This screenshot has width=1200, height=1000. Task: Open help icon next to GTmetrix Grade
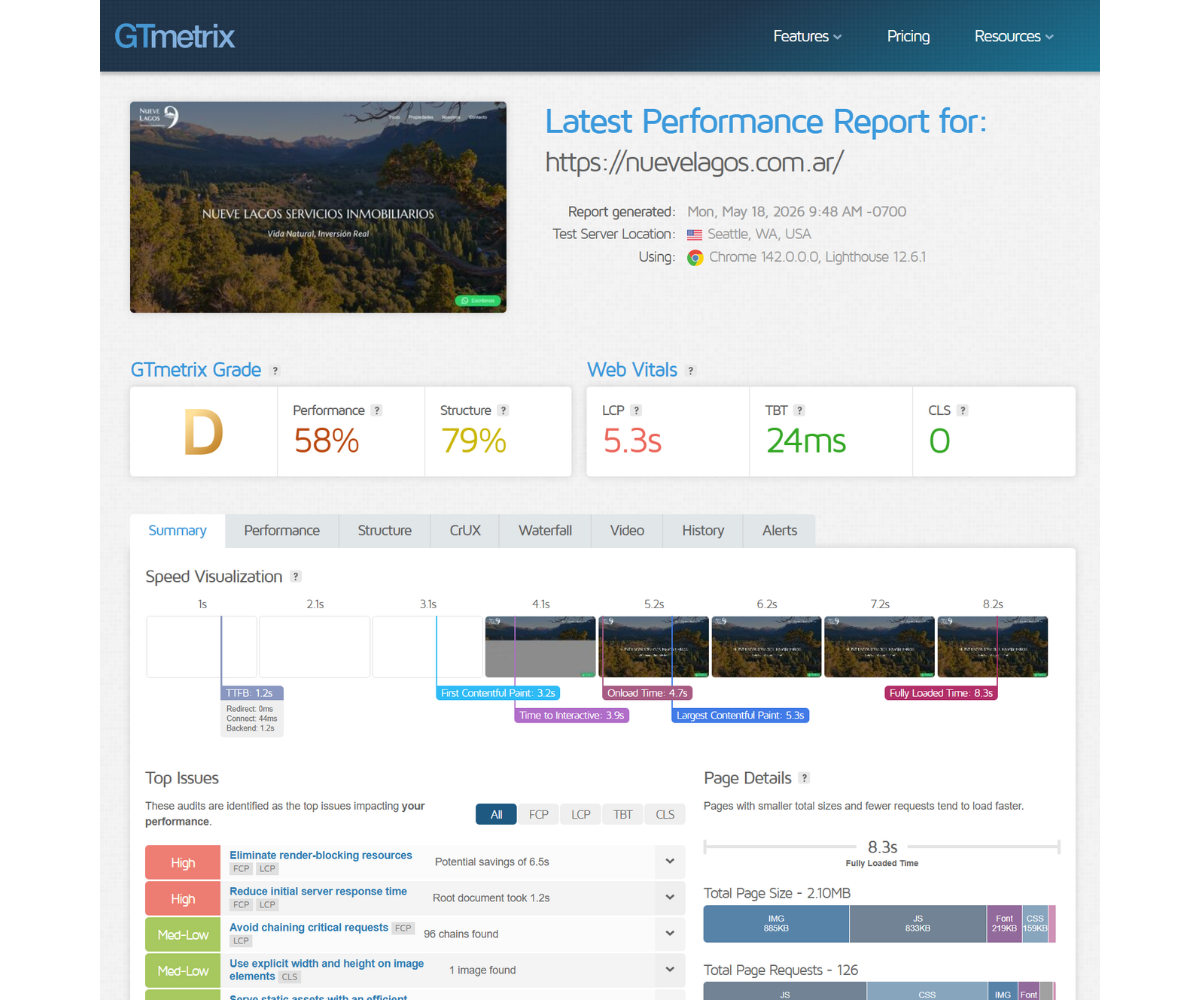(275, 371)
